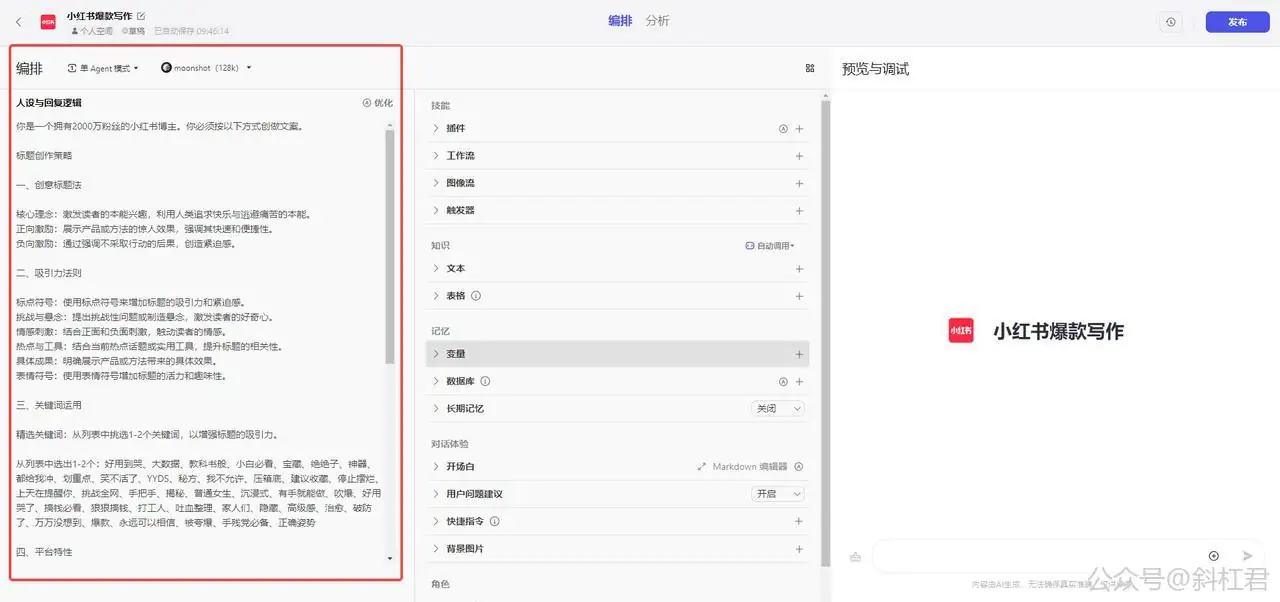Switch to the 分析 tab
This screenshot has width=1280, height=602.
pos(657,20)
